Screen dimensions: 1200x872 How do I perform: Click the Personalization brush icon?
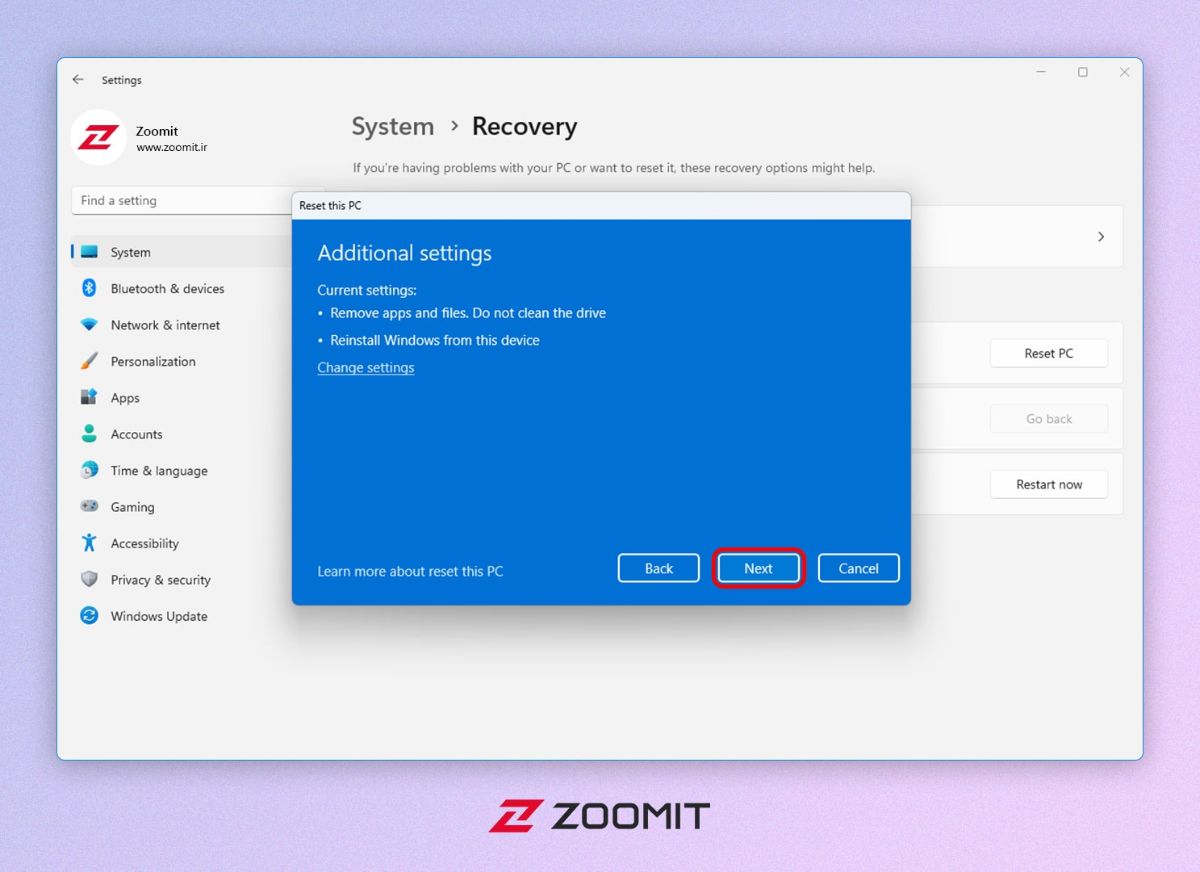point(89,361)
